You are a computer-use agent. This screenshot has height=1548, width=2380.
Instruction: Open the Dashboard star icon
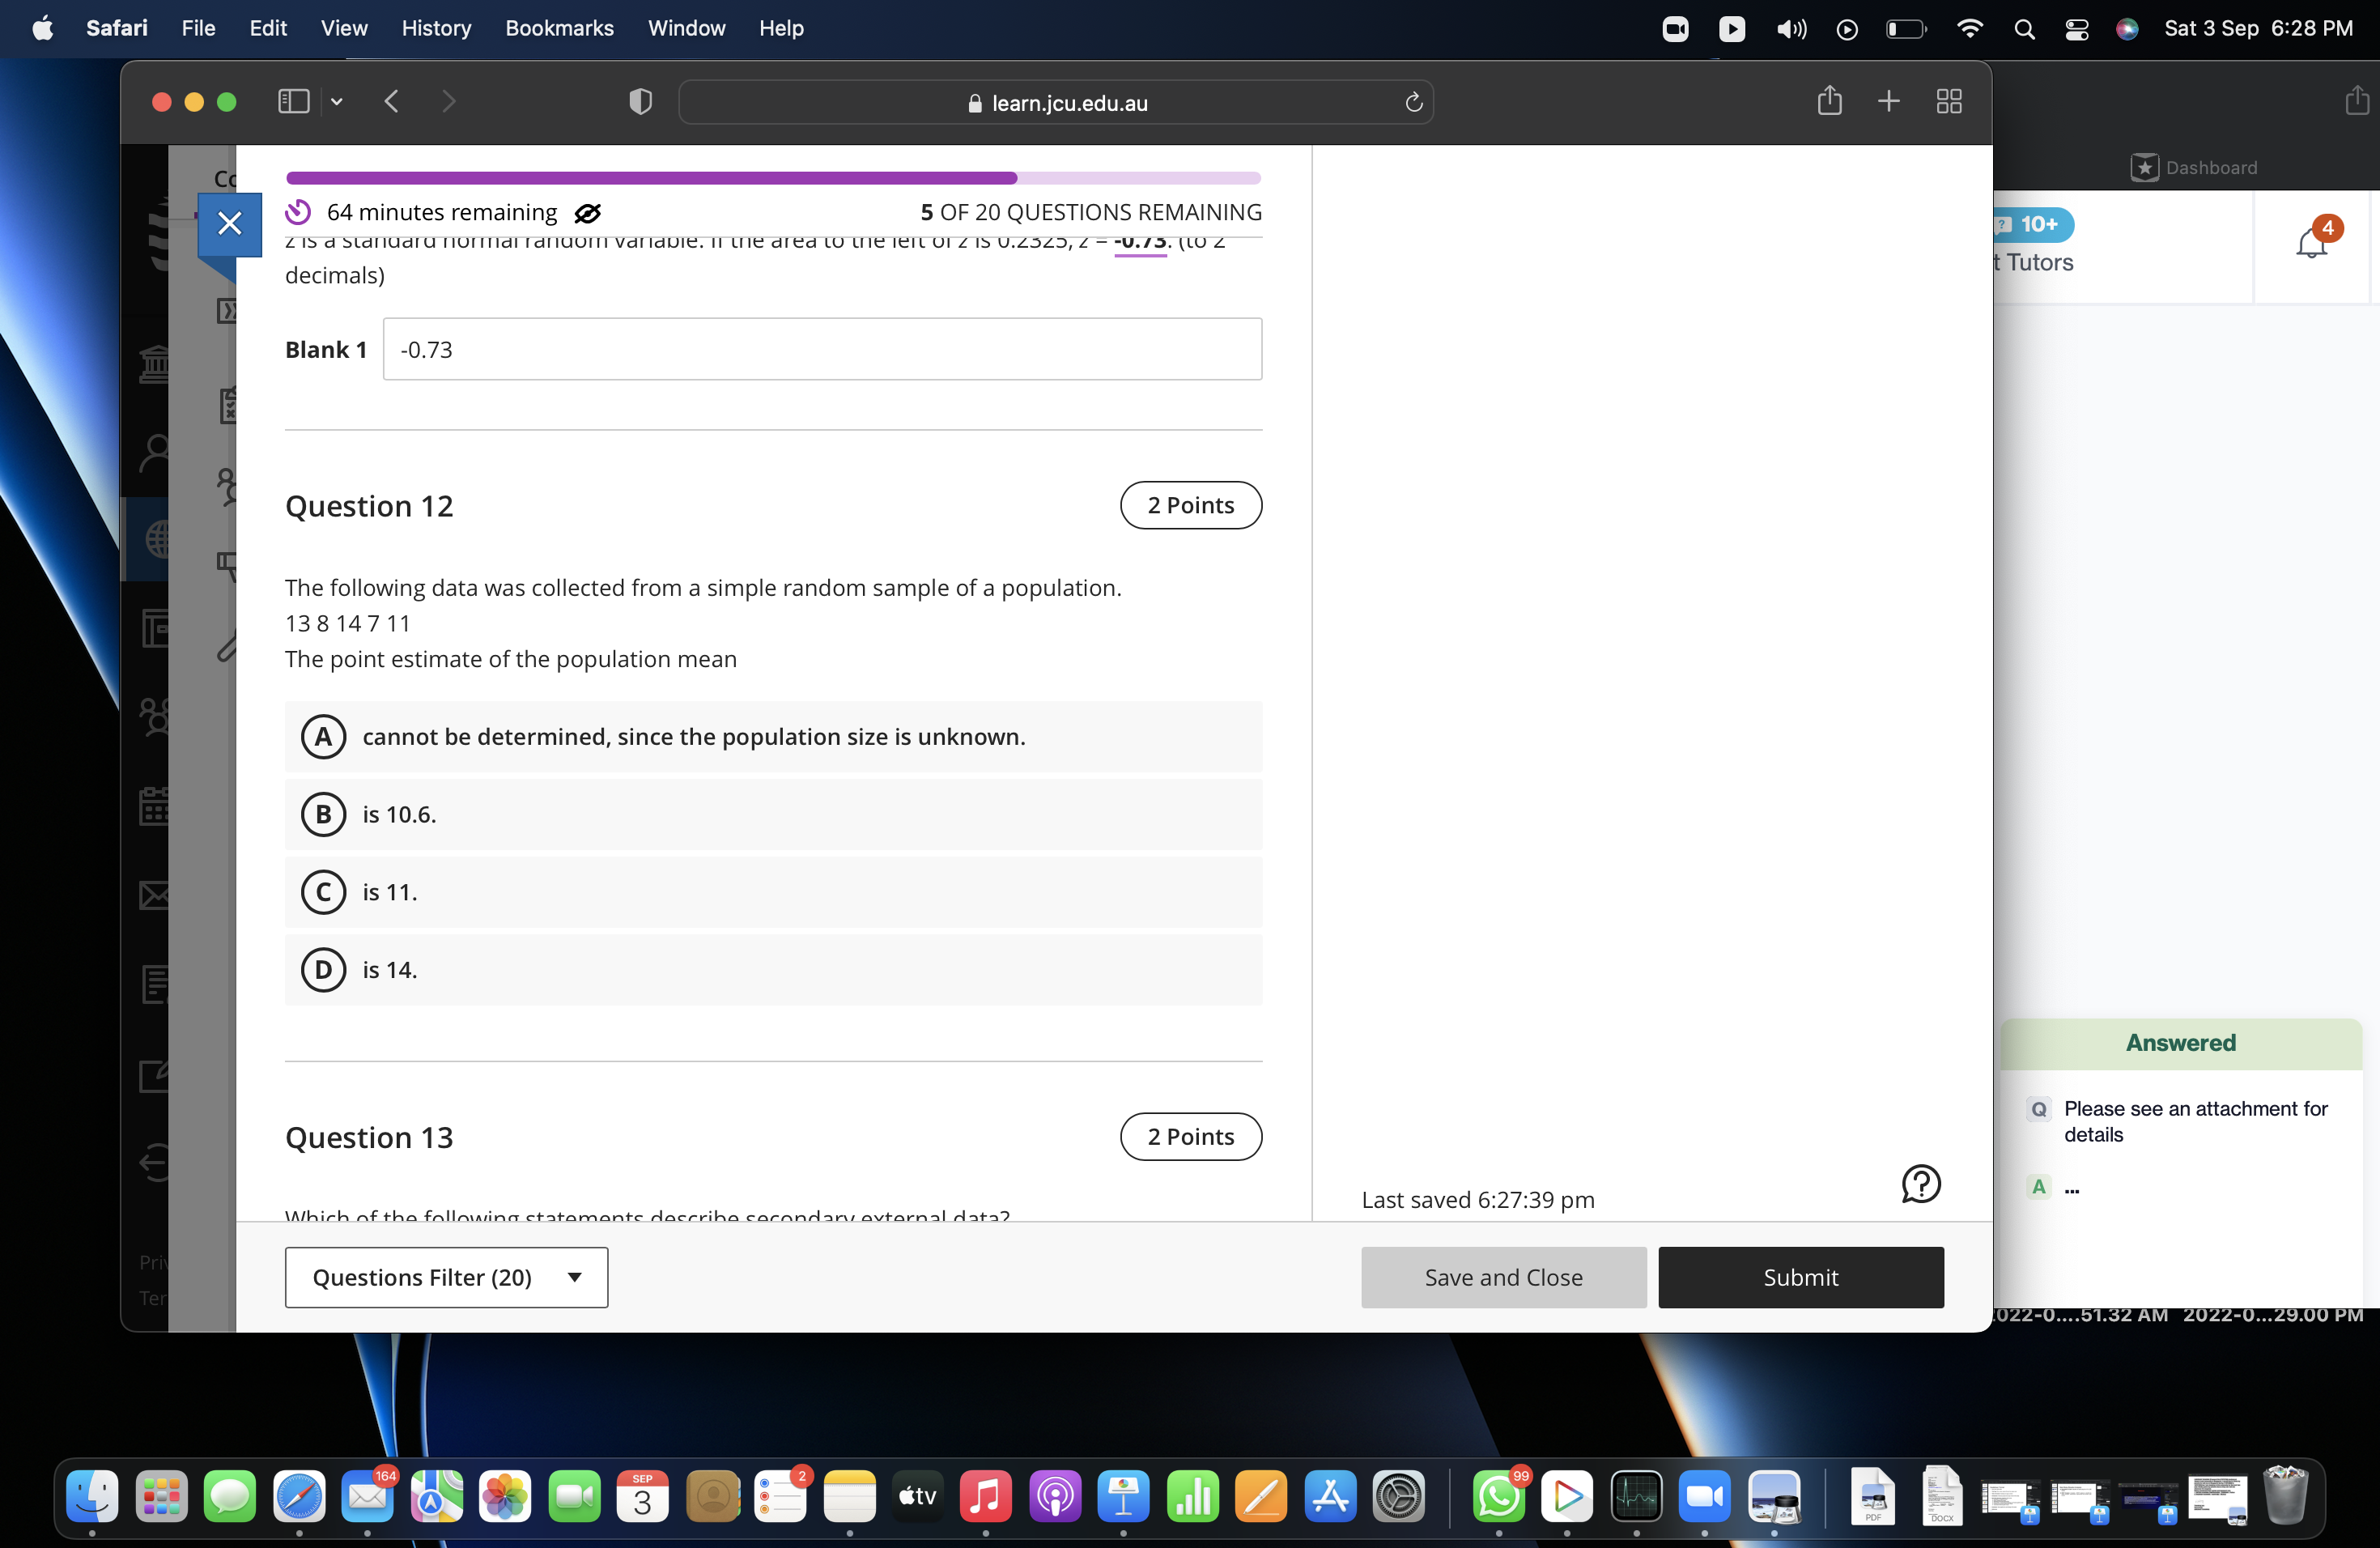pos(2145,167)
